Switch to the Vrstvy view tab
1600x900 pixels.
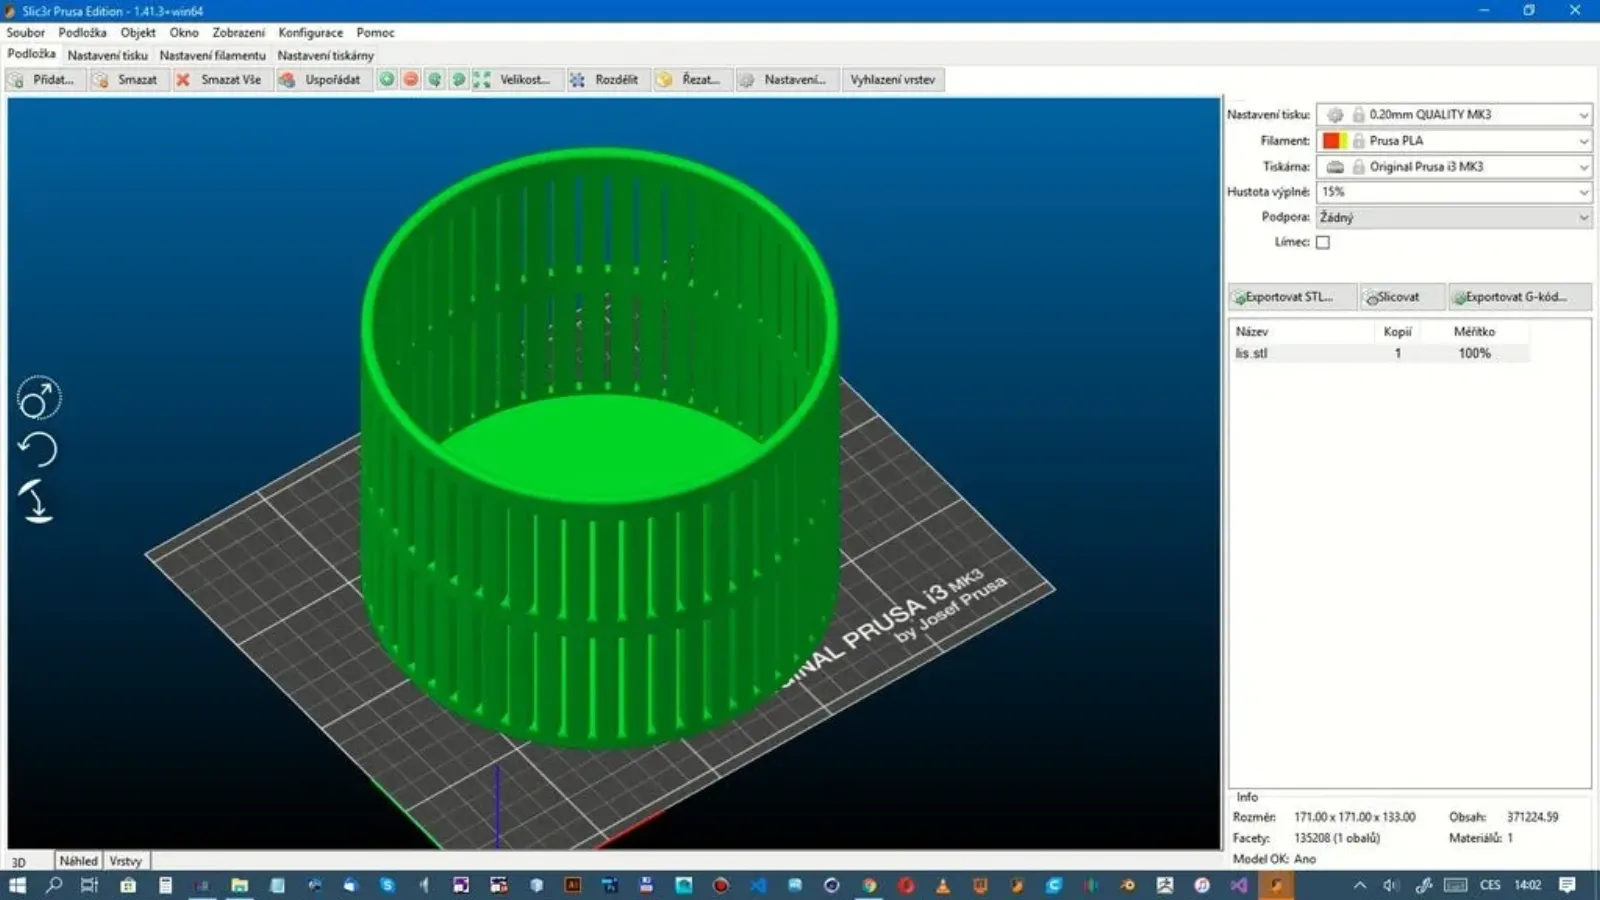(x=126, y=861)
